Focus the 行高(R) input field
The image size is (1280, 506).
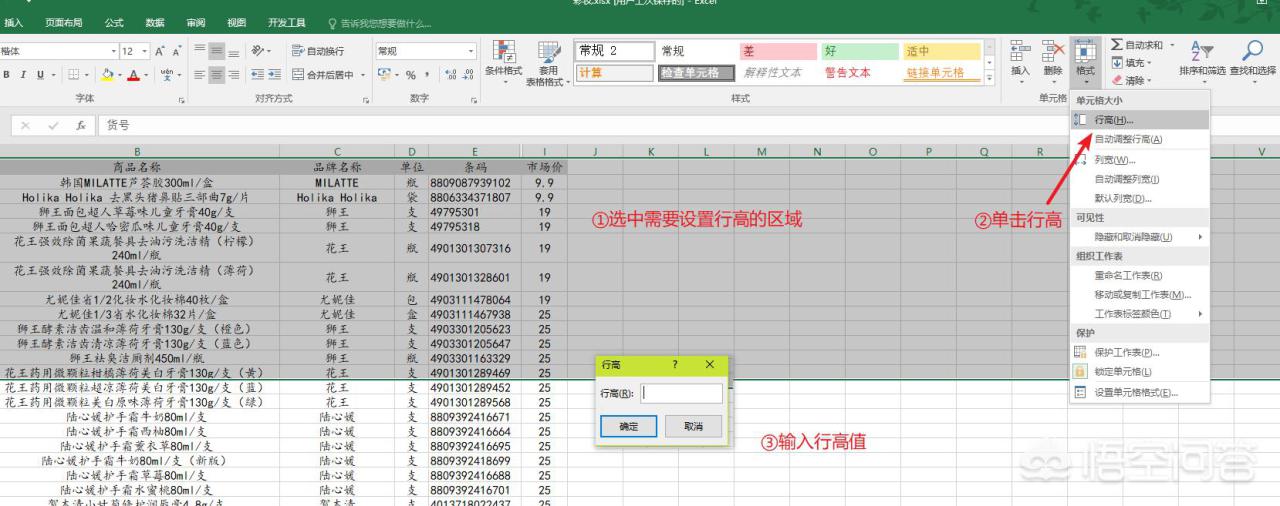pyautogui.click(x=681, y=393)
